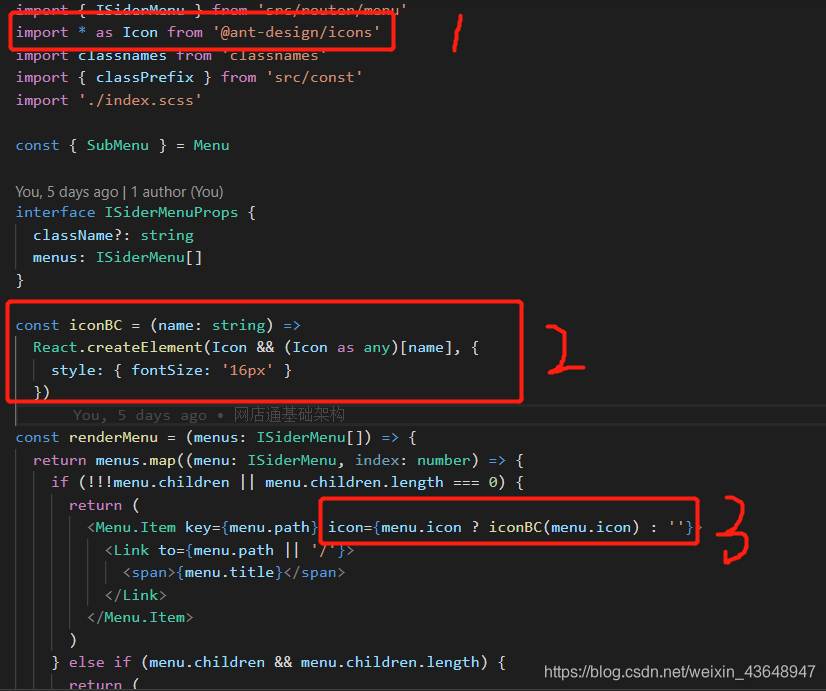Click 'key={menu.path}' attribute
The image size is (826, 691).
[251, 528]
